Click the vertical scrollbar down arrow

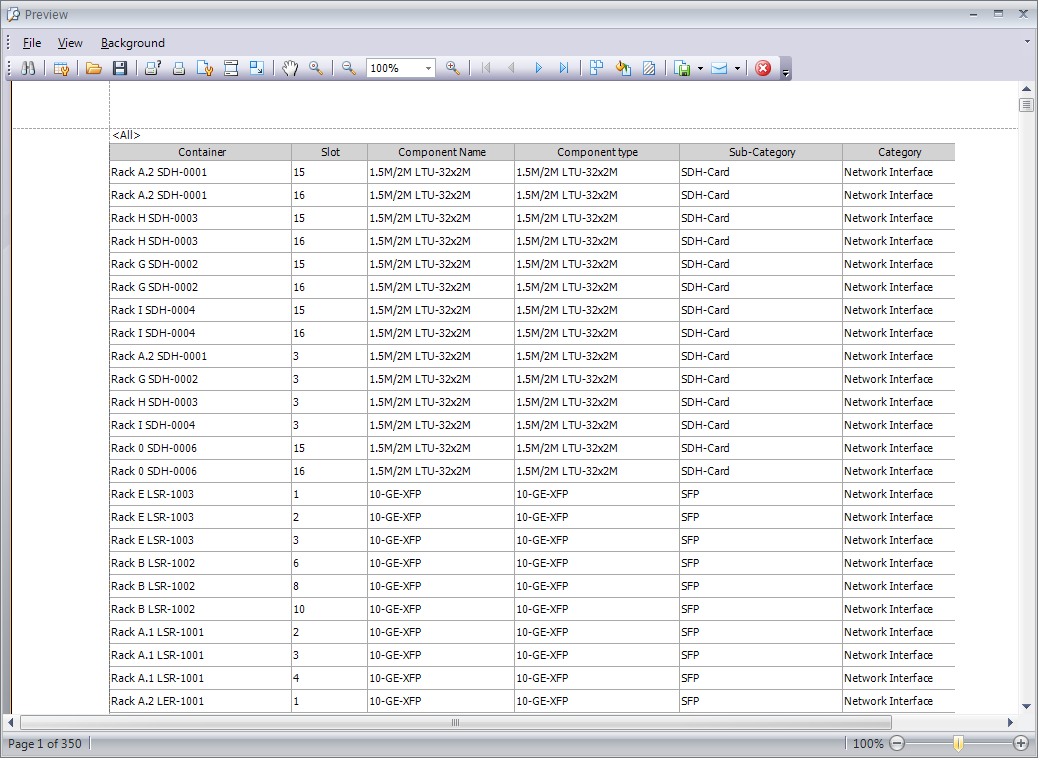click(1026, 706)
